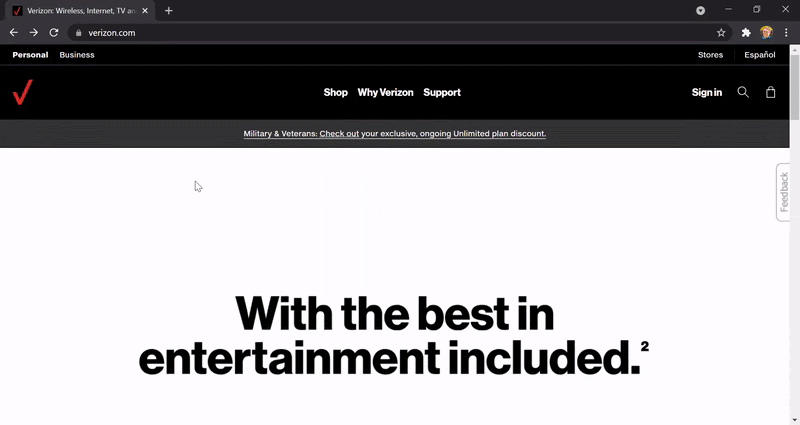Image resolution: width=800 pixels, height=425 pixels.
Task: Switch language with the Español link
Action: tap(760, 55)
